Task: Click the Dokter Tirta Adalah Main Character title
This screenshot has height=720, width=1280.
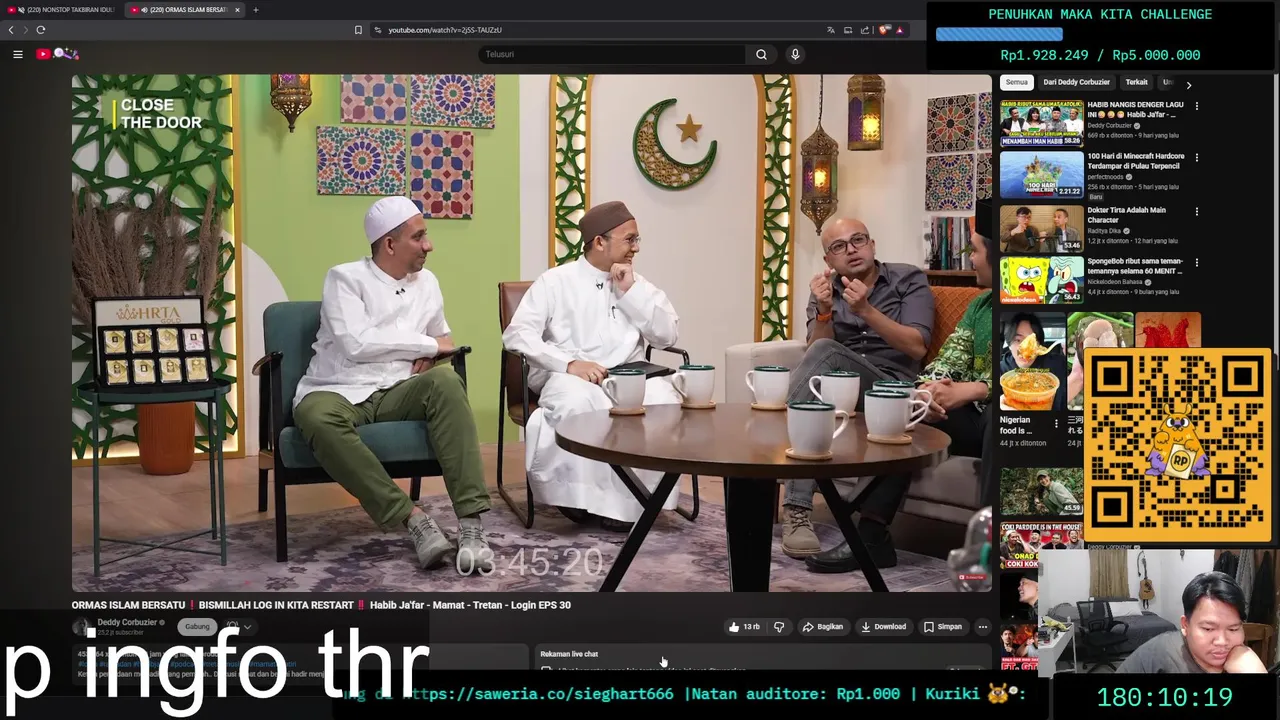Action: [x=1126, y=215]
